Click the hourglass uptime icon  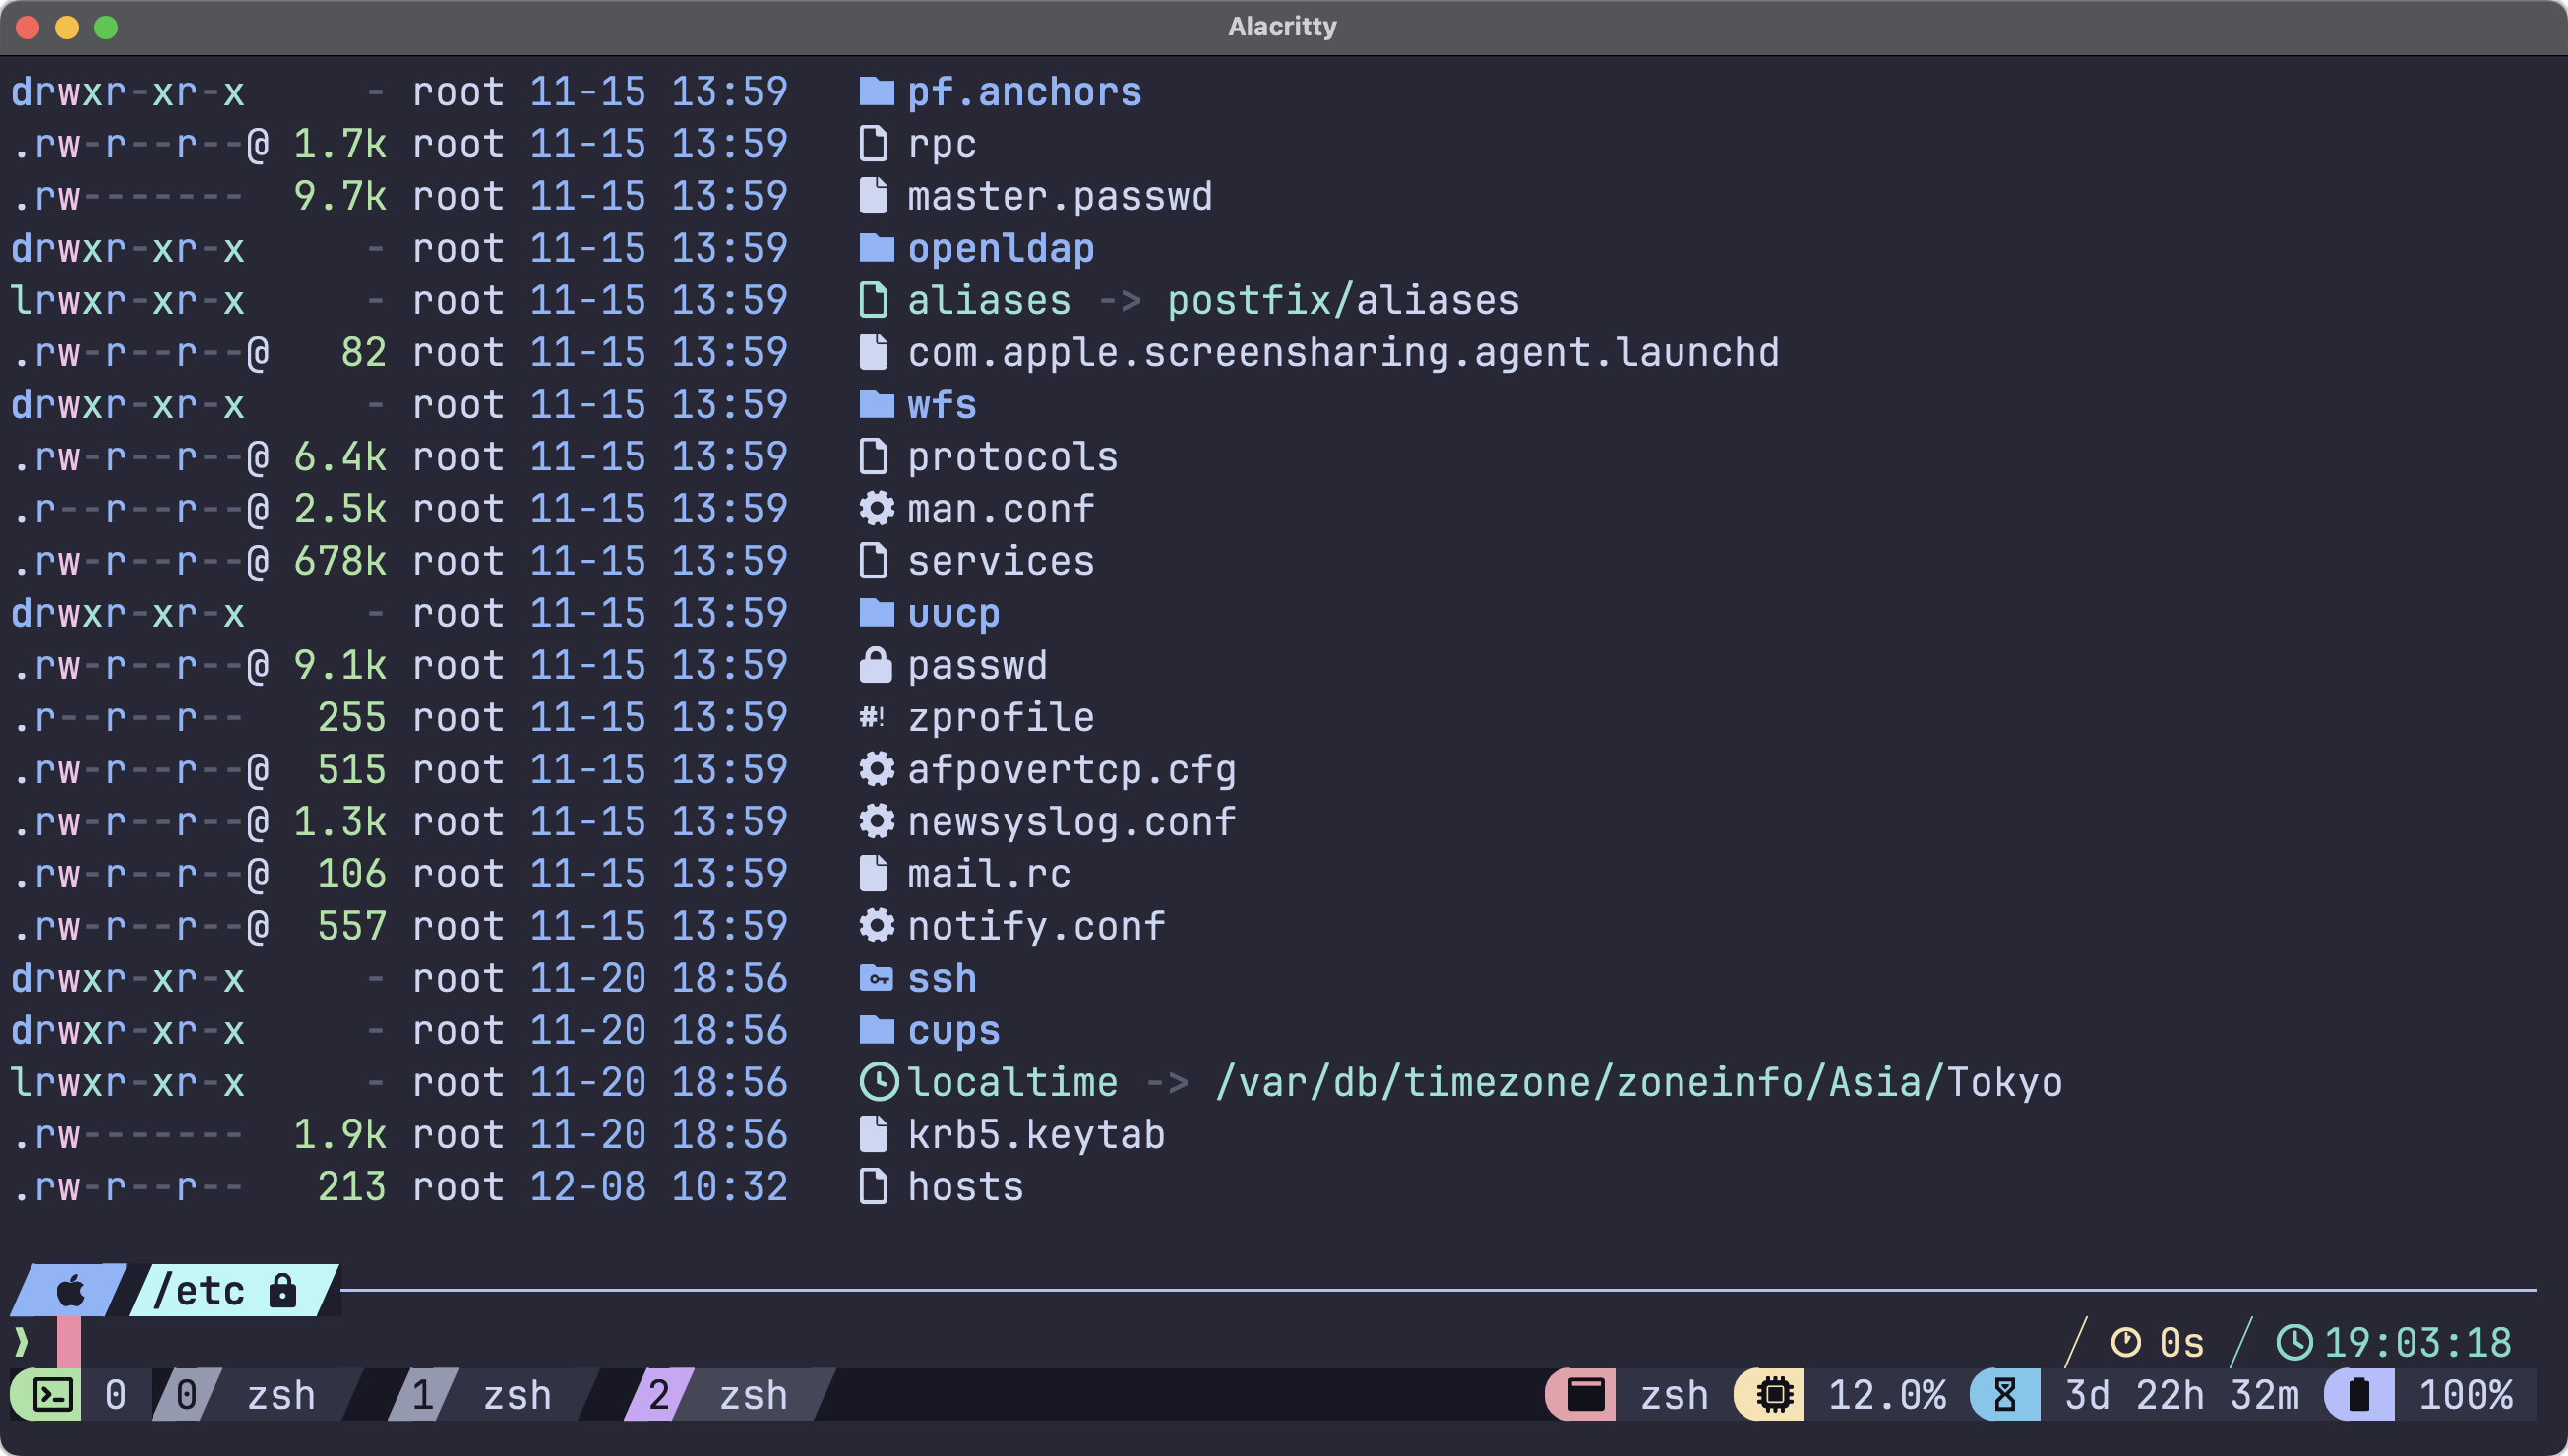(2004, 1395)
